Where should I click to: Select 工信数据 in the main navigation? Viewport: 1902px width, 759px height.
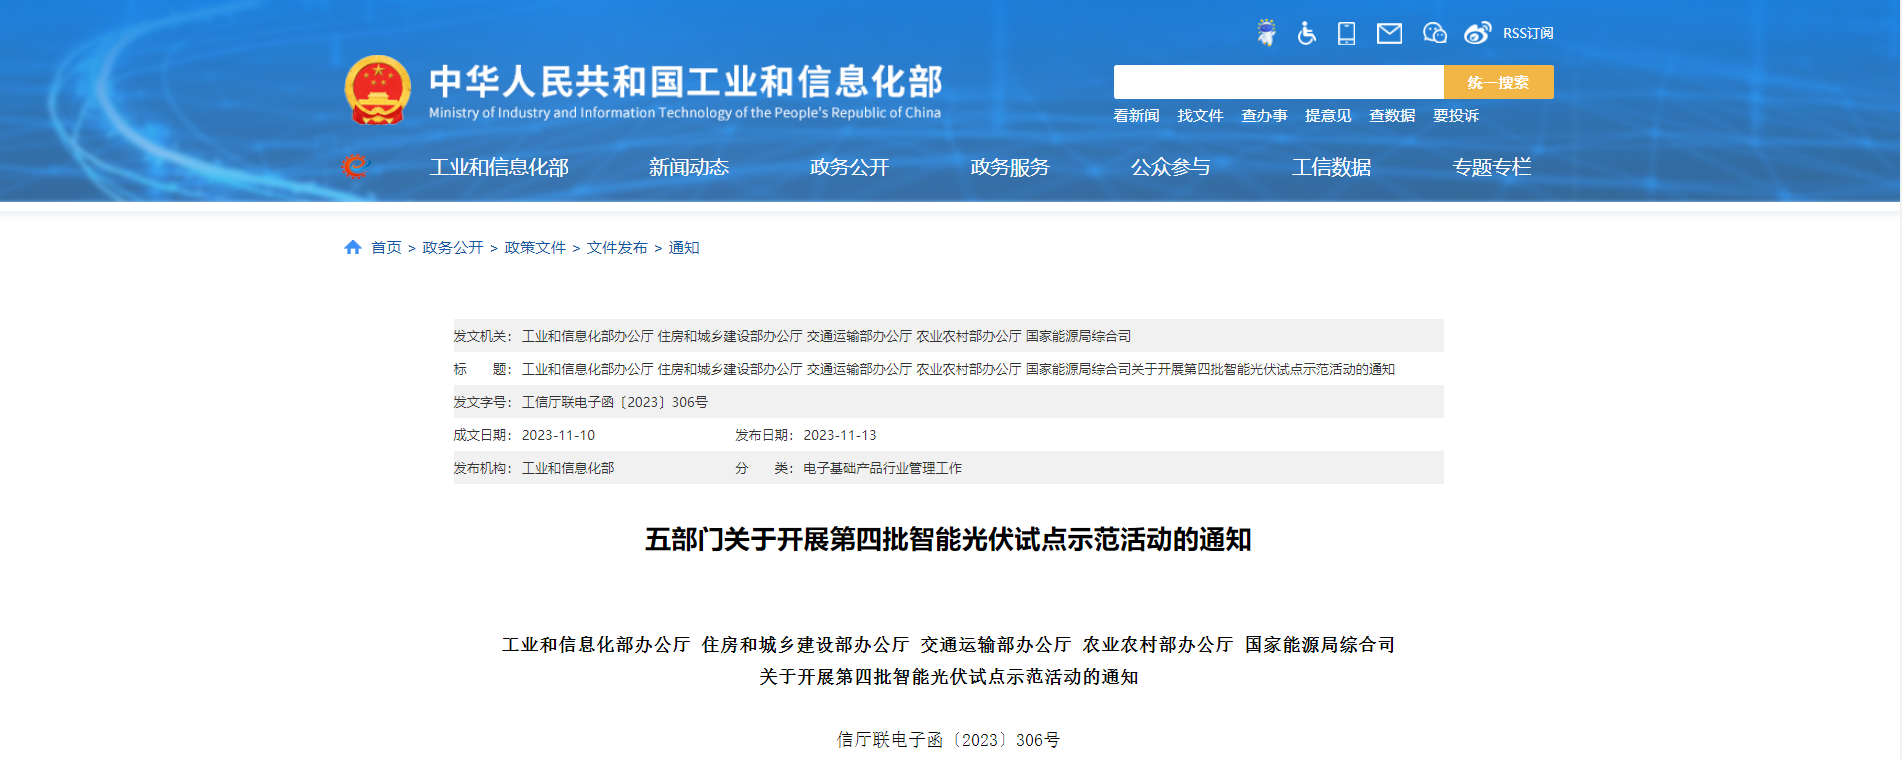[1330, 167]
